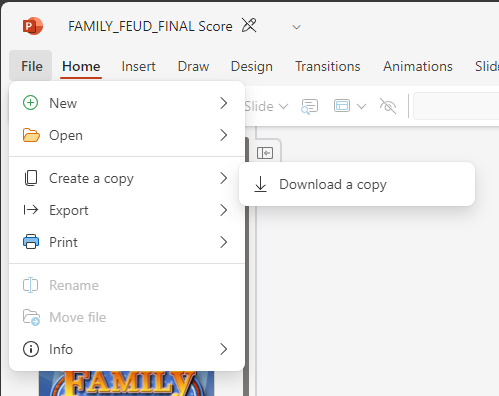This screenshot has width=499, height=396.
Task: Click the Download a copy arrow icon
Action: tap(260, 184)
